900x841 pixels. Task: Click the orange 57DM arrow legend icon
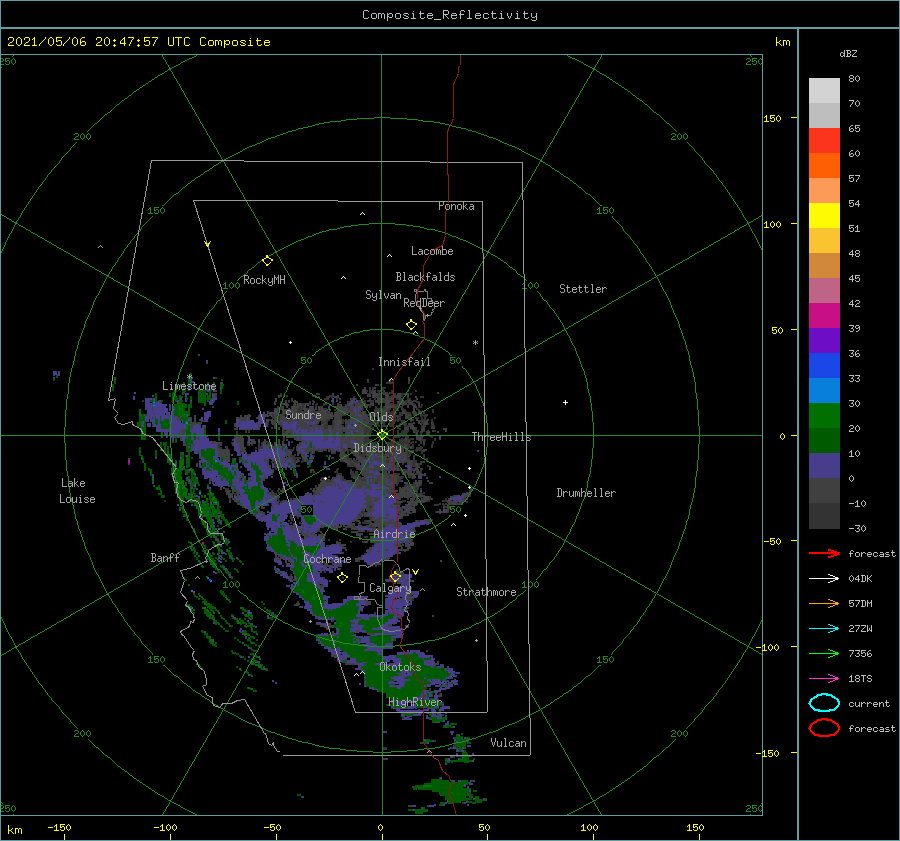click(824, 603)
